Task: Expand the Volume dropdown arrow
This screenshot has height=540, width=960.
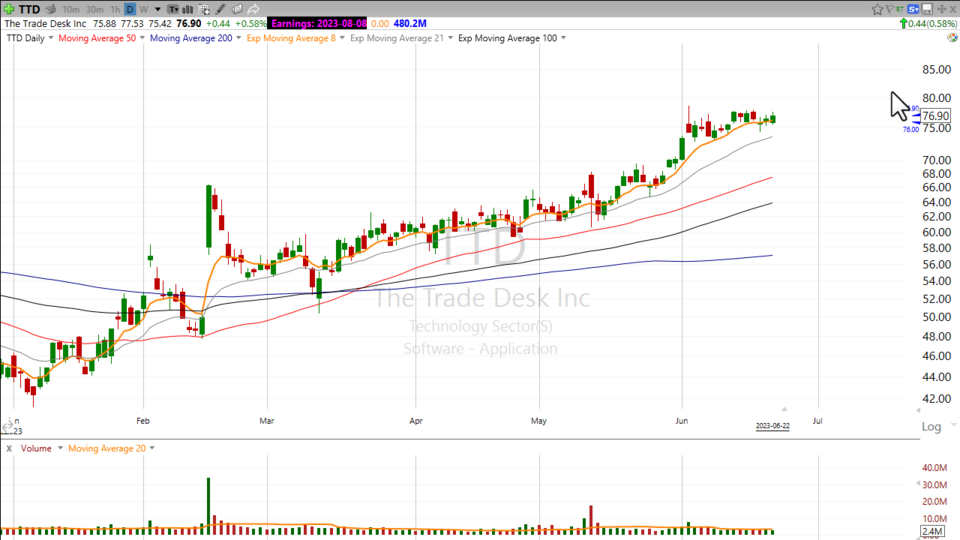Action: click(60, 448)
